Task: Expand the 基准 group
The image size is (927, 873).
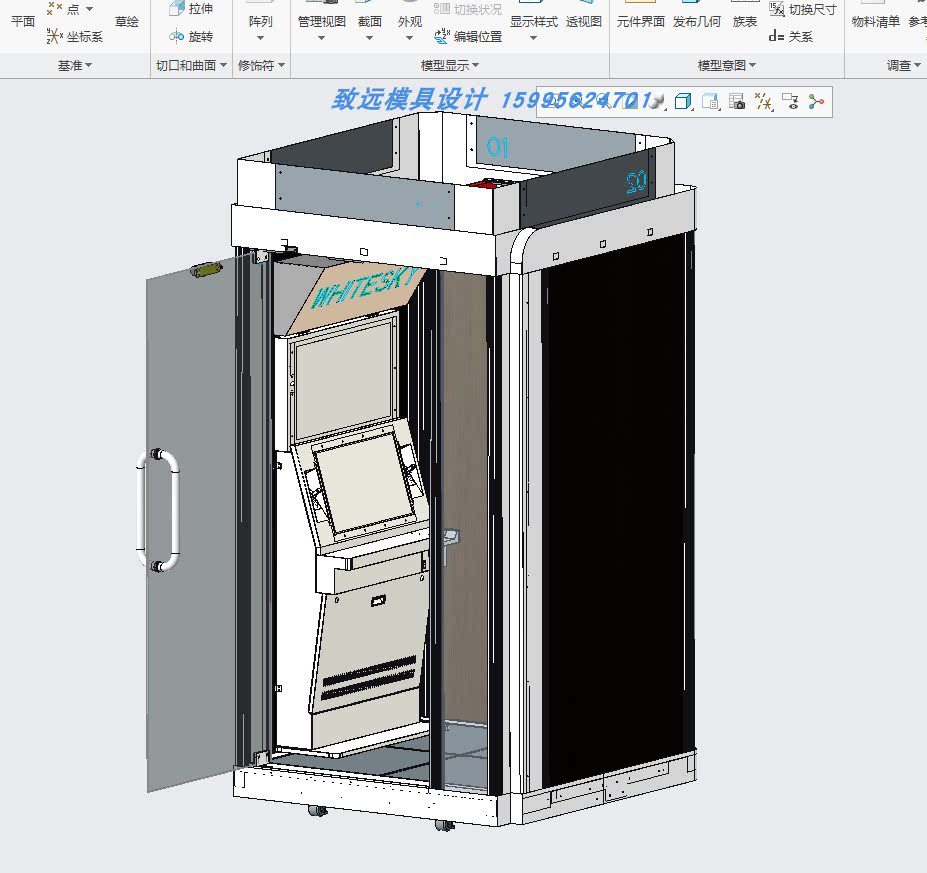Action: pyautogui.click(x=74, y=66)
